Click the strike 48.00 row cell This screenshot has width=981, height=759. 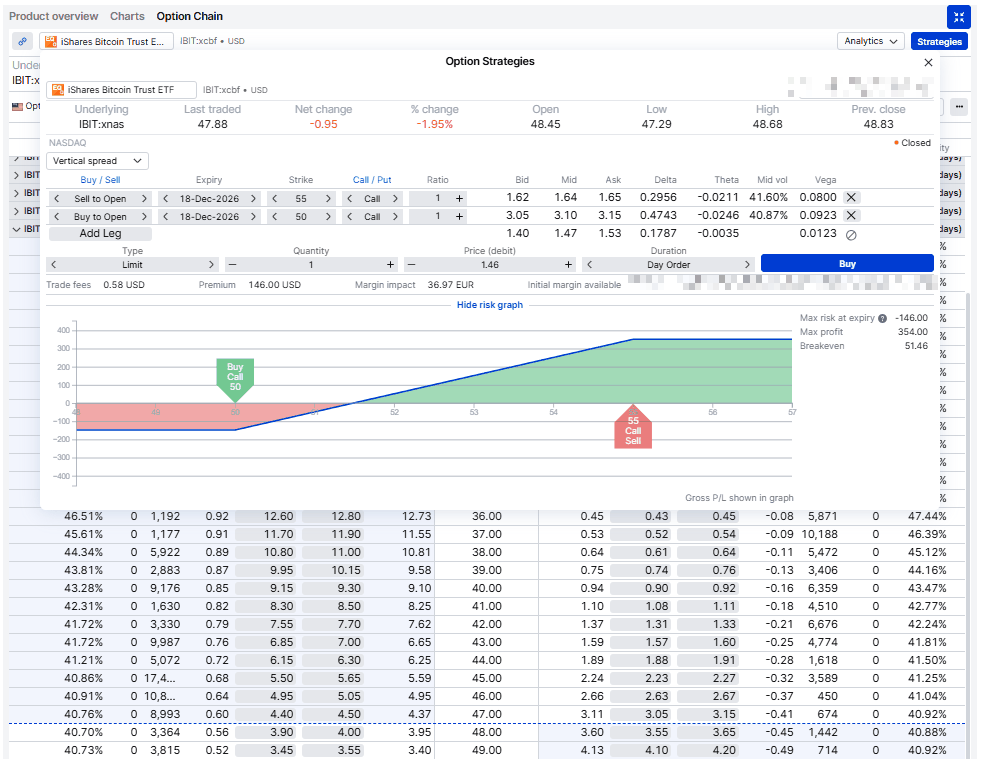click(x=487, y=732)
